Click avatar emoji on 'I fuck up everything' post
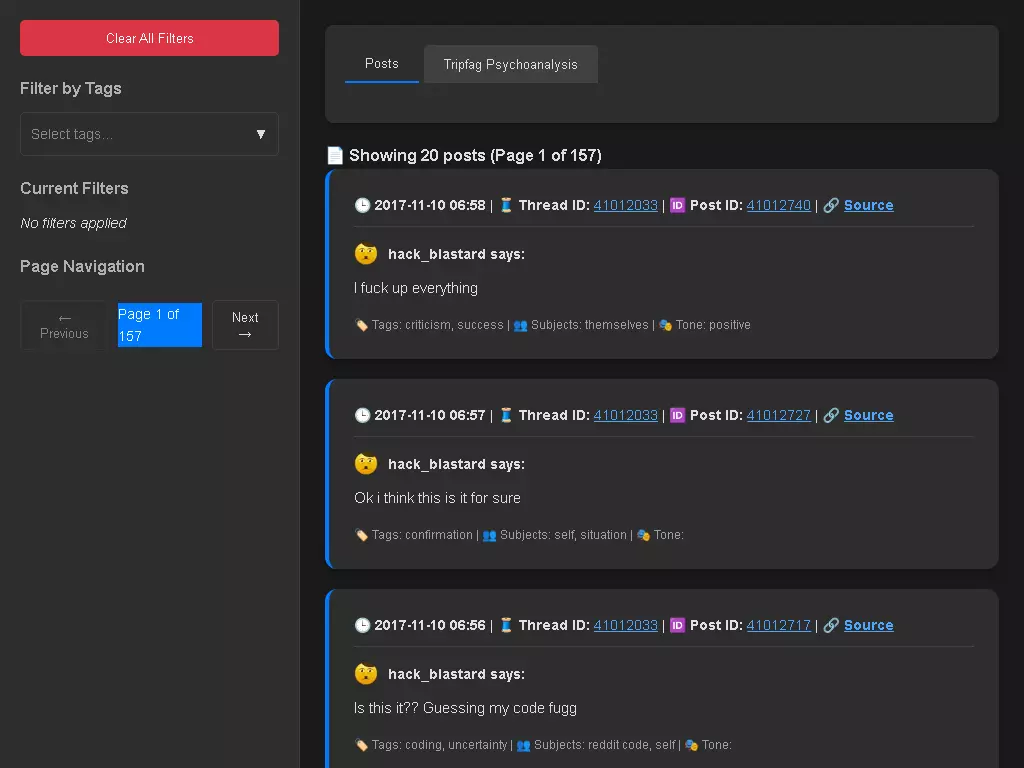The width and height of the screenshot is (1024, 768). coord(366,253)
